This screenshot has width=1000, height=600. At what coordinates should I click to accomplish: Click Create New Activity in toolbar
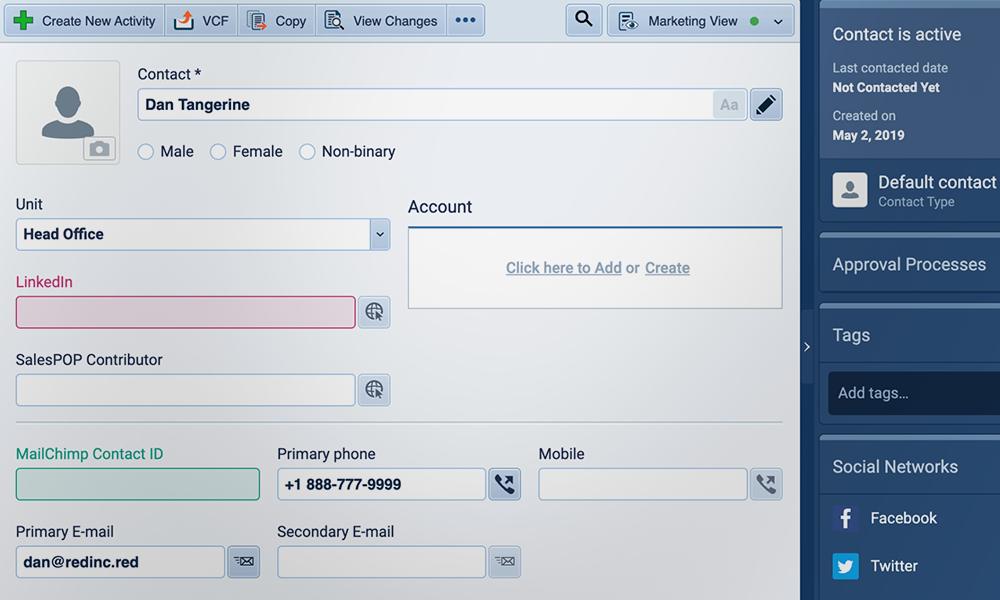(x=85, y=21)
